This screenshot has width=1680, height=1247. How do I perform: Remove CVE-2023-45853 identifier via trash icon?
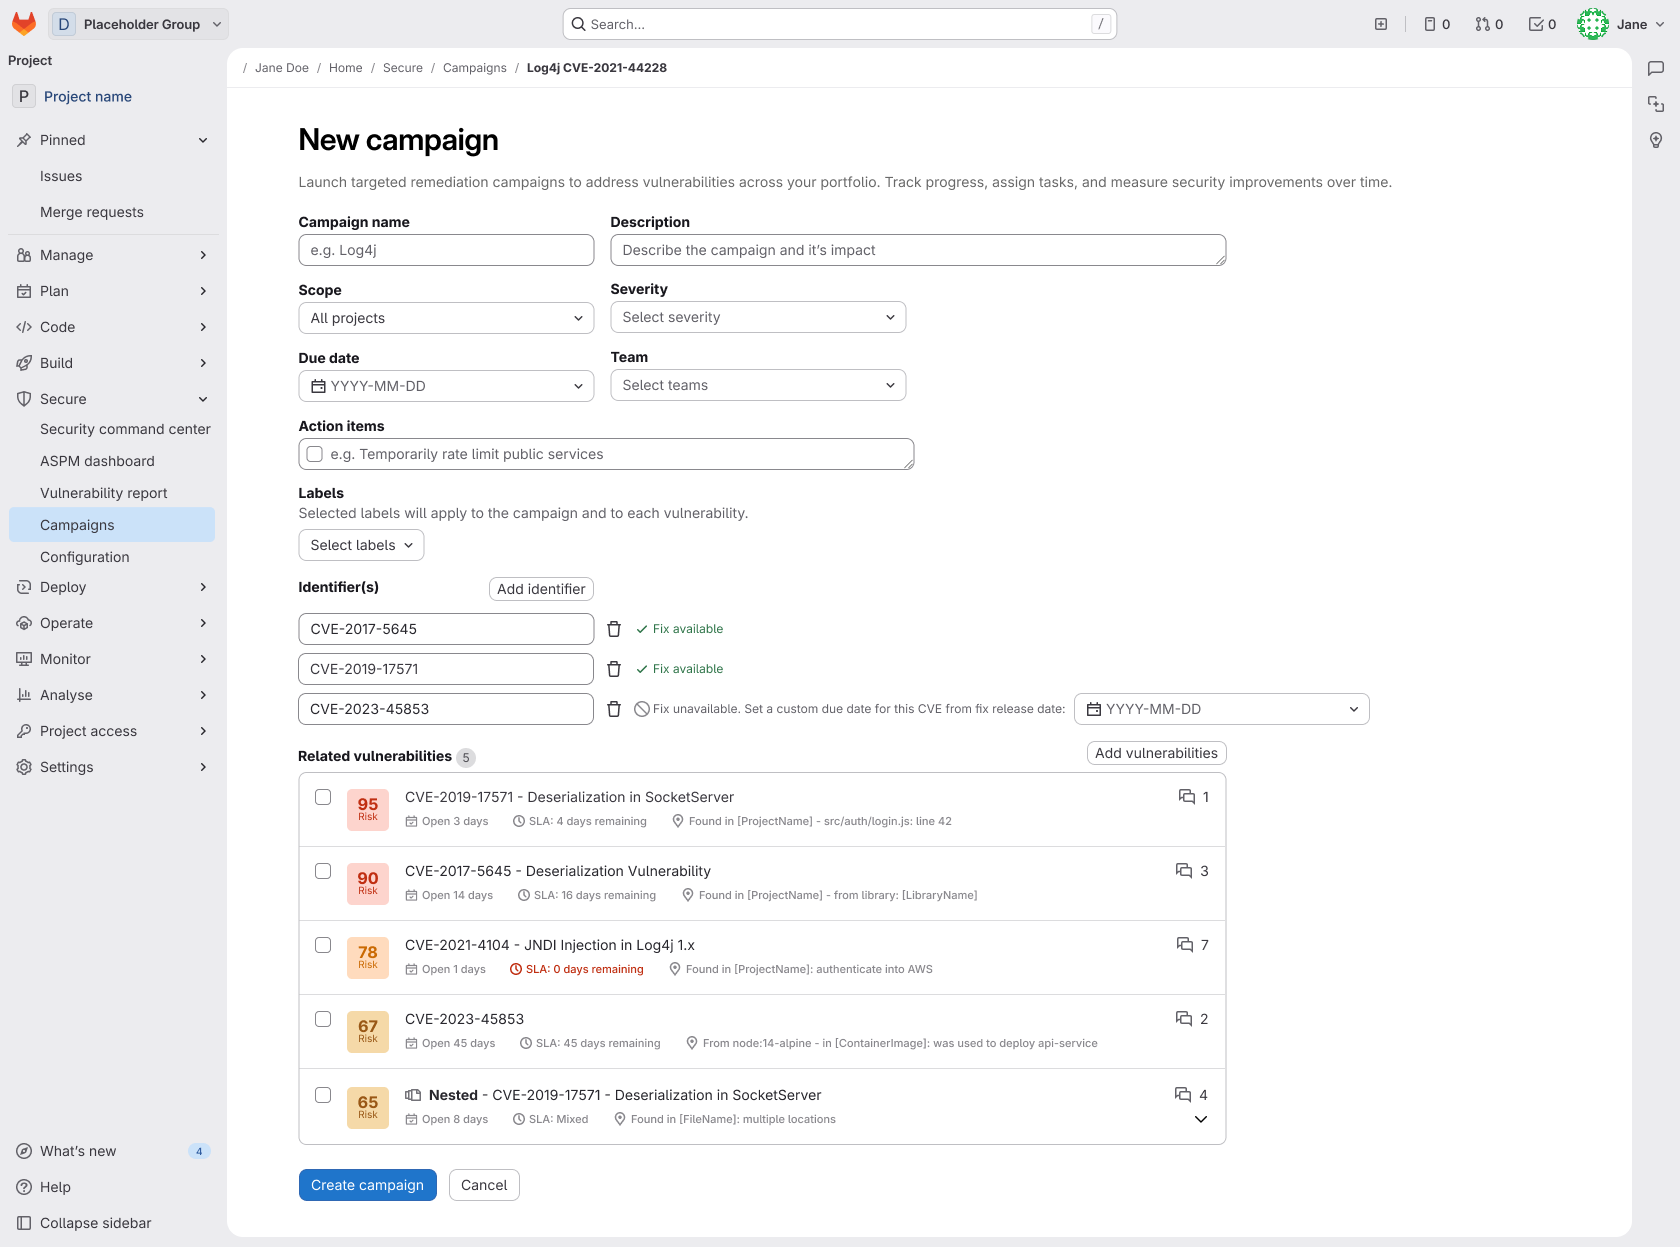(614, 709)
